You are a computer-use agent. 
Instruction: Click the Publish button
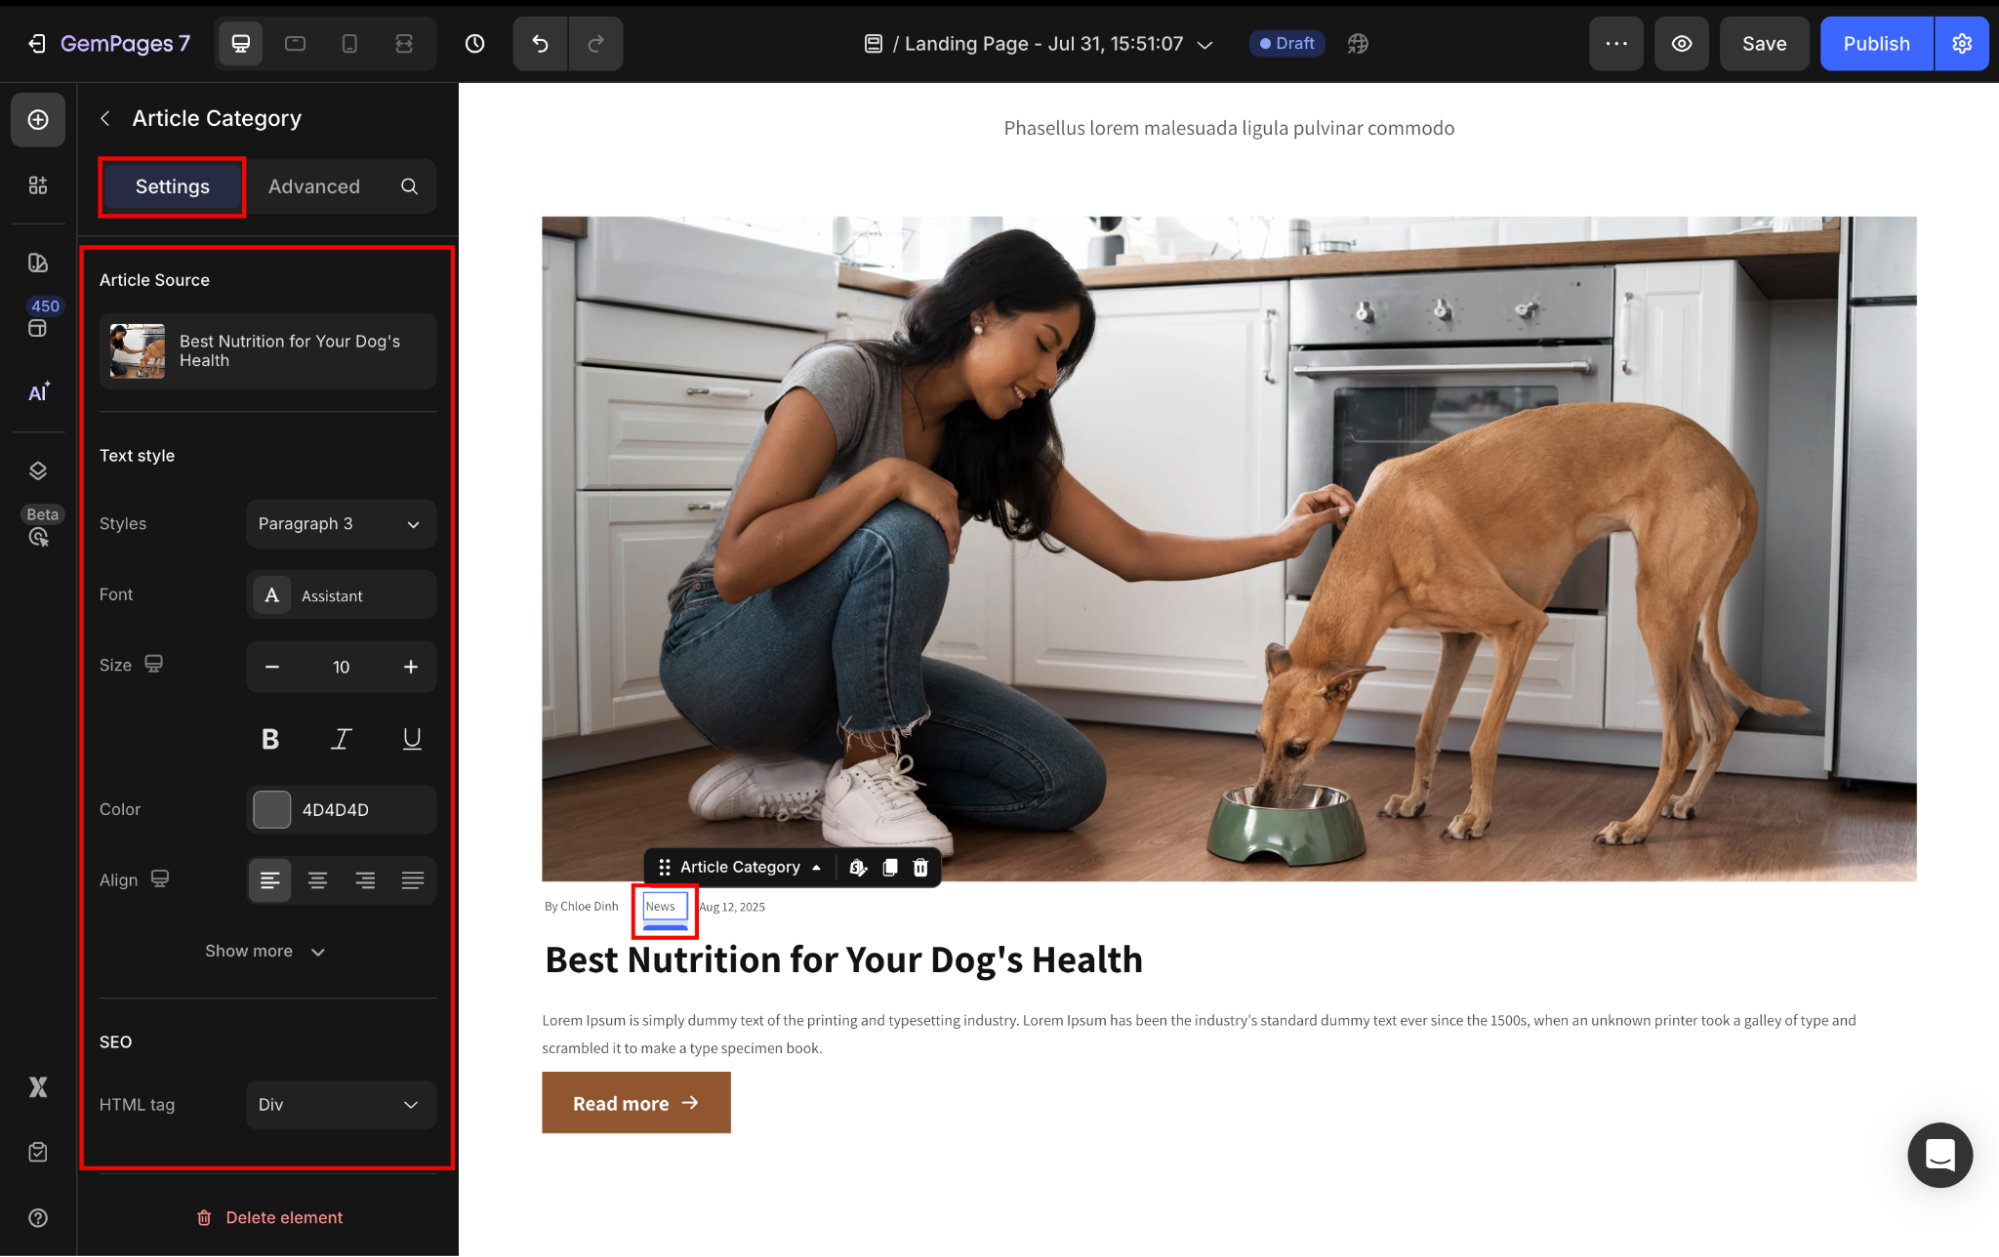pos(1876,44)
